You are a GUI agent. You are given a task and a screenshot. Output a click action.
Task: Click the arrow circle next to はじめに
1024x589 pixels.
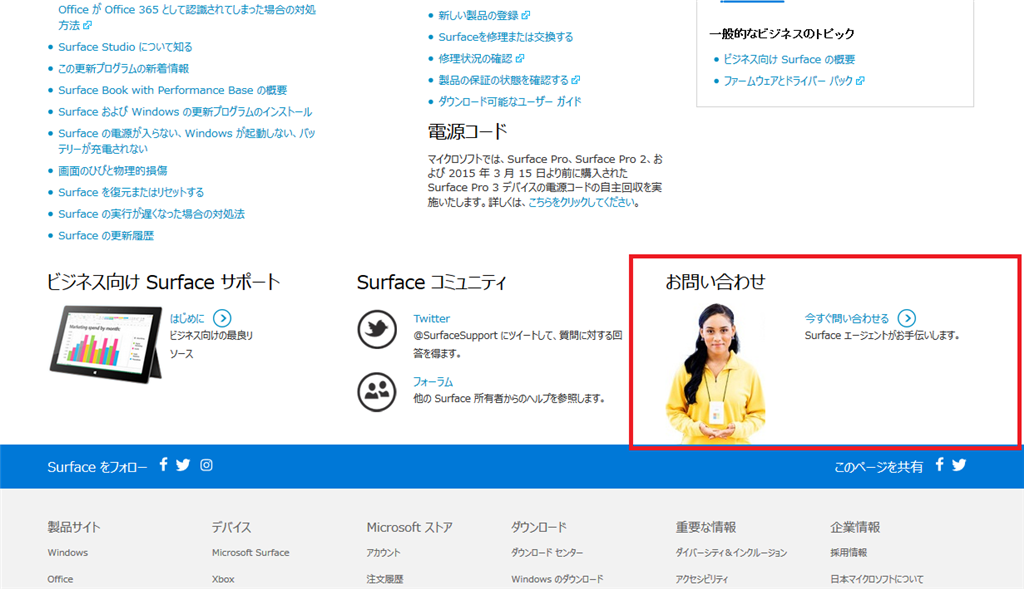click(222, 318)
